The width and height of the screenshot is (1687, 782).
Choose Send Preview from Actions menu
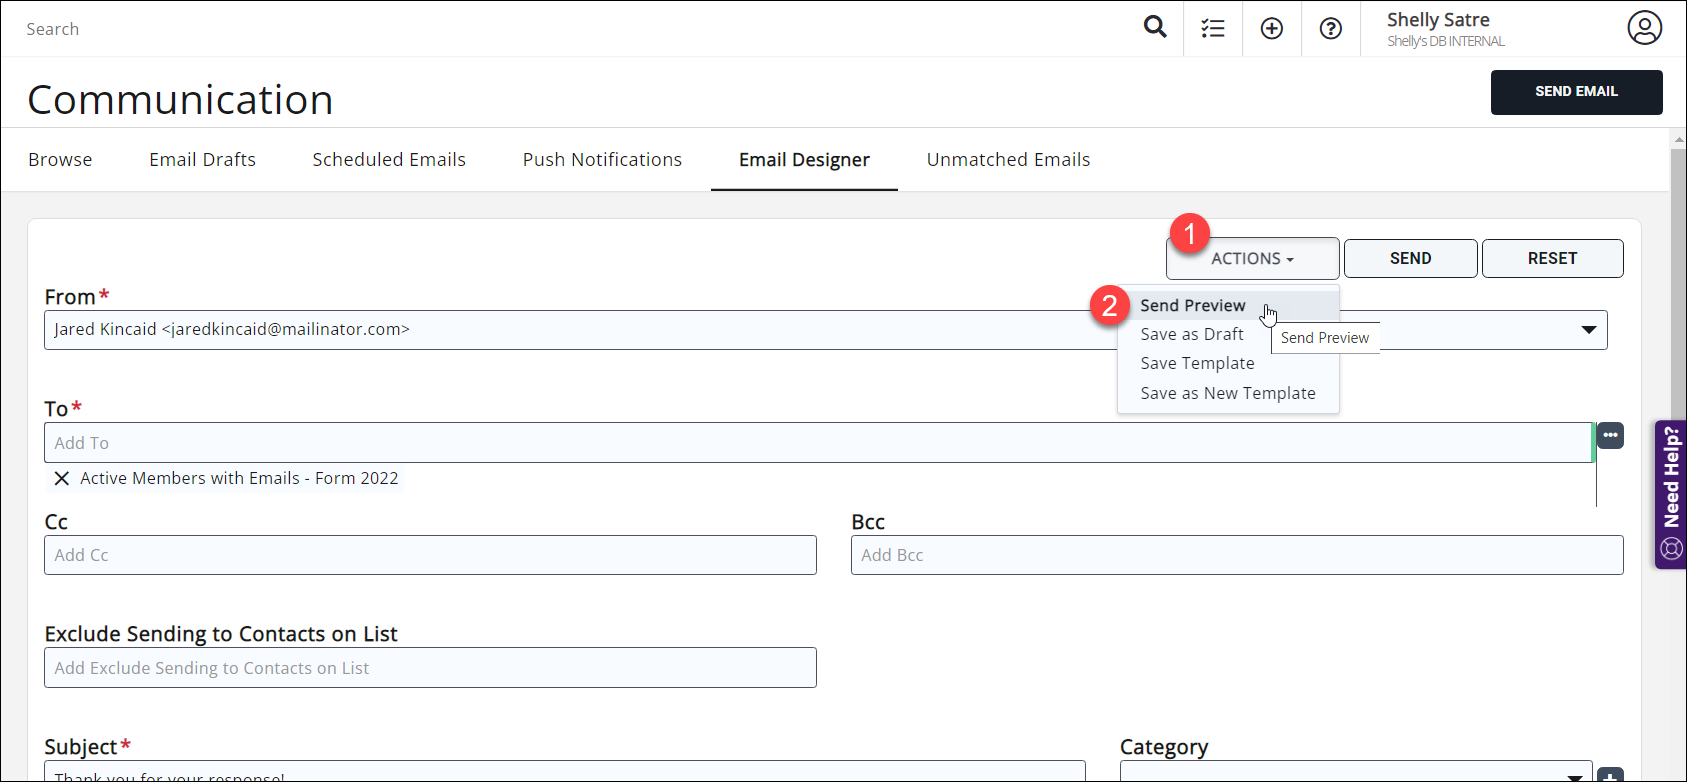click(1193, 305)
